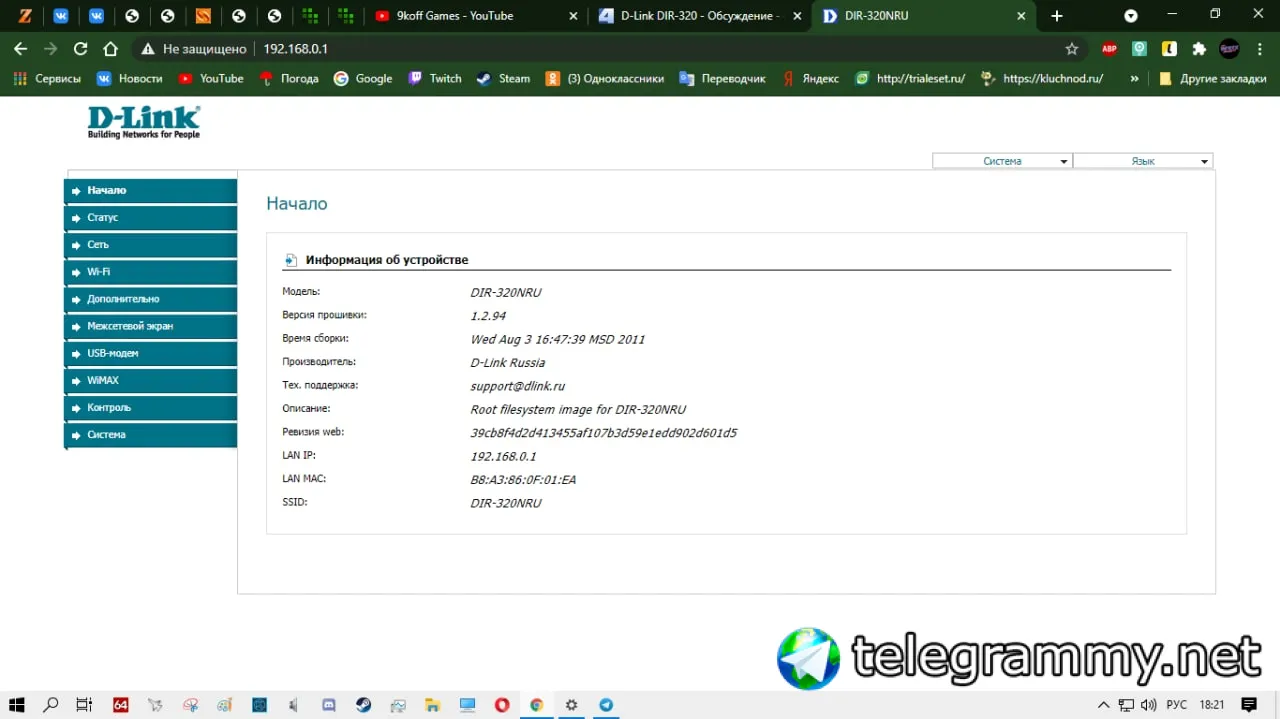This screenshot has width=1280, height=719.
Task: Switch to the D-Link DIR-320 Обсуждение tab
Action: 700,16
